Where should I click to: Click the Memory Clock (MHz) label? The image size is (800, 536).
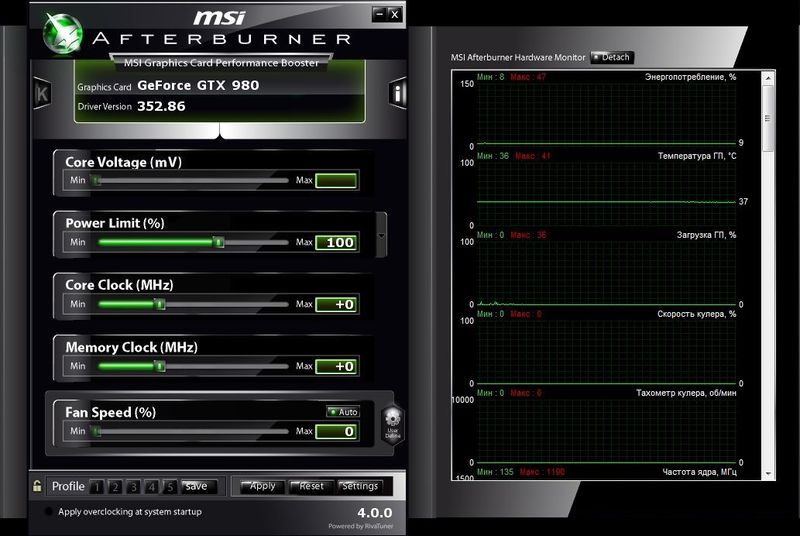[131, 347]
